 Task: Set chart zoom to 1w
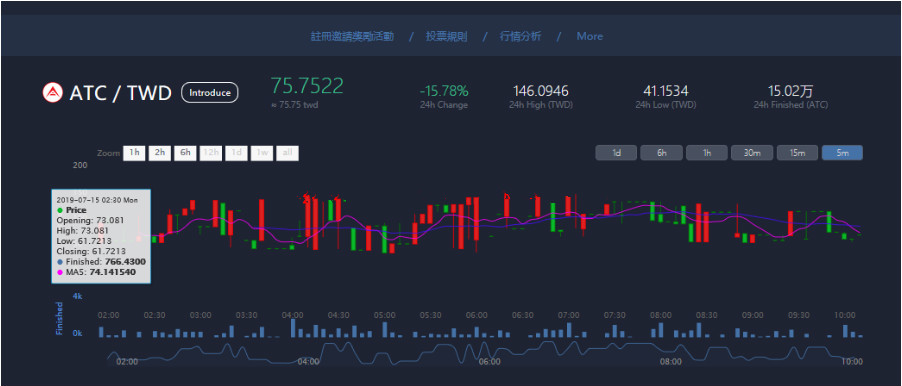pyautogui.click(x=262, y=153)
